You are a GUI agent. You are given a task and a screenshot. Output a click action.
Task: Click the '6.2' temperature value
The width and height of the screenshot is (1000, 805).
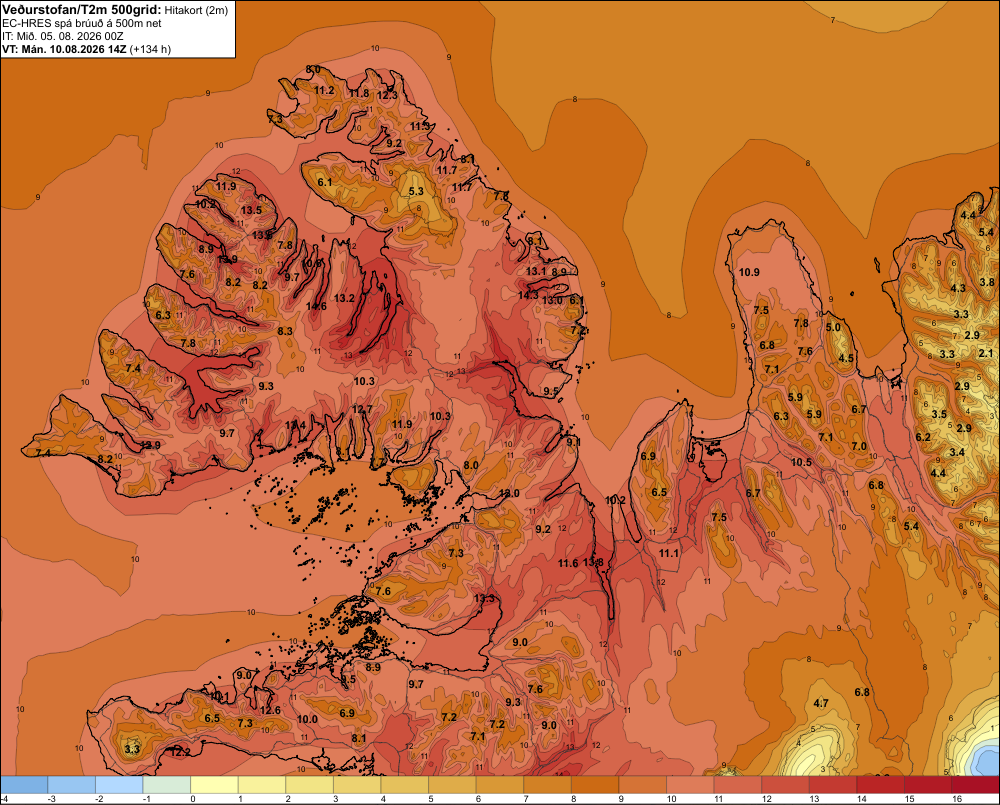pos(923,437)
